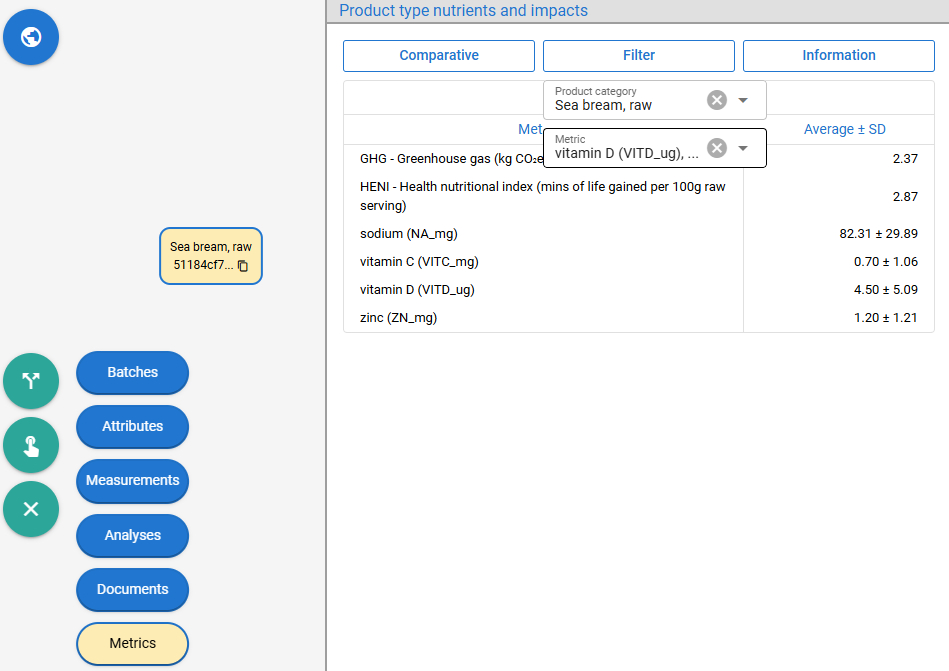Select the Sea bream, raw node

(211, 256)
